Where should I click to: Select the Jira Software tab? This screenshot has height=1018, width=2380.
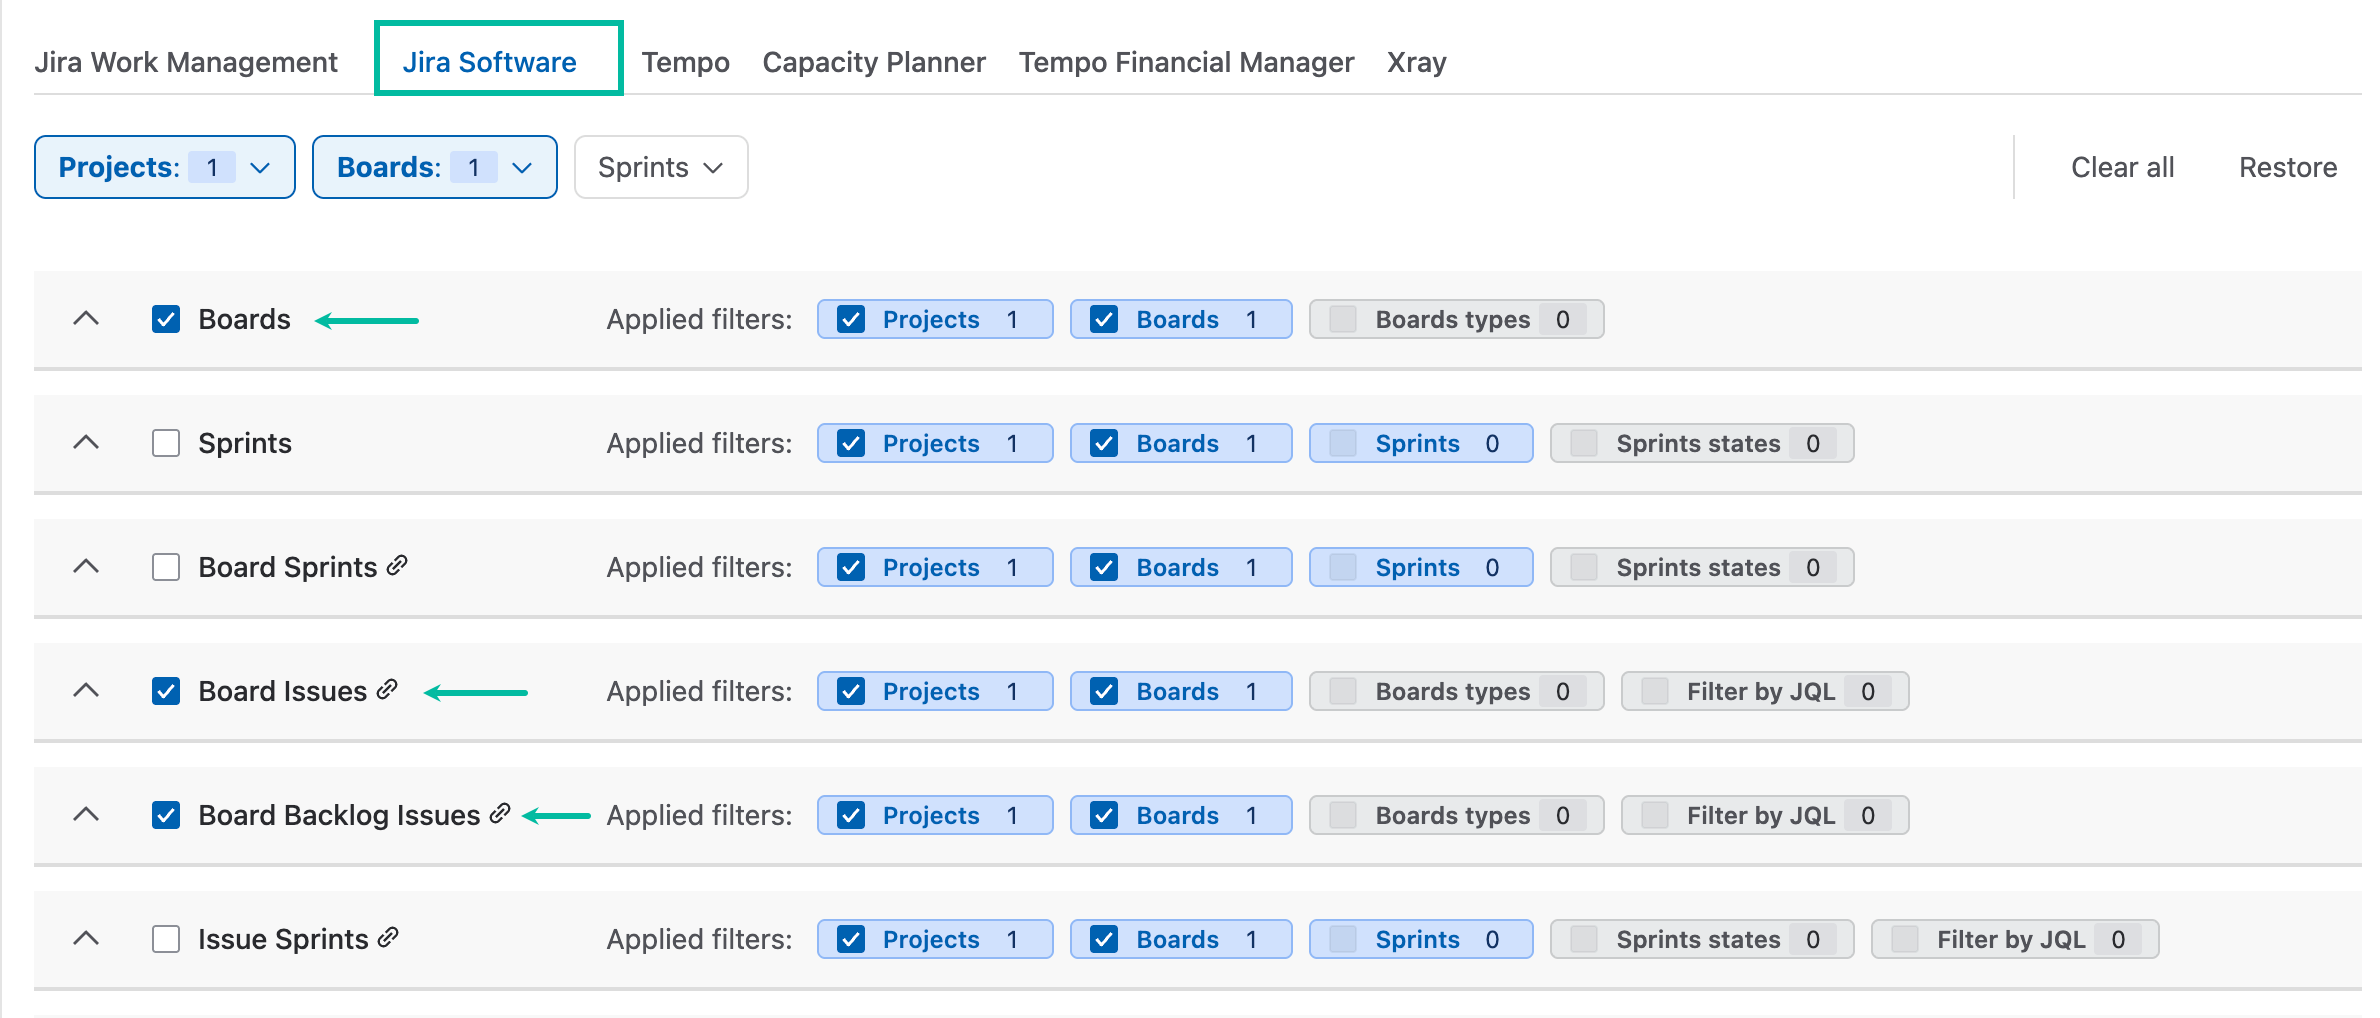(489, 62)
